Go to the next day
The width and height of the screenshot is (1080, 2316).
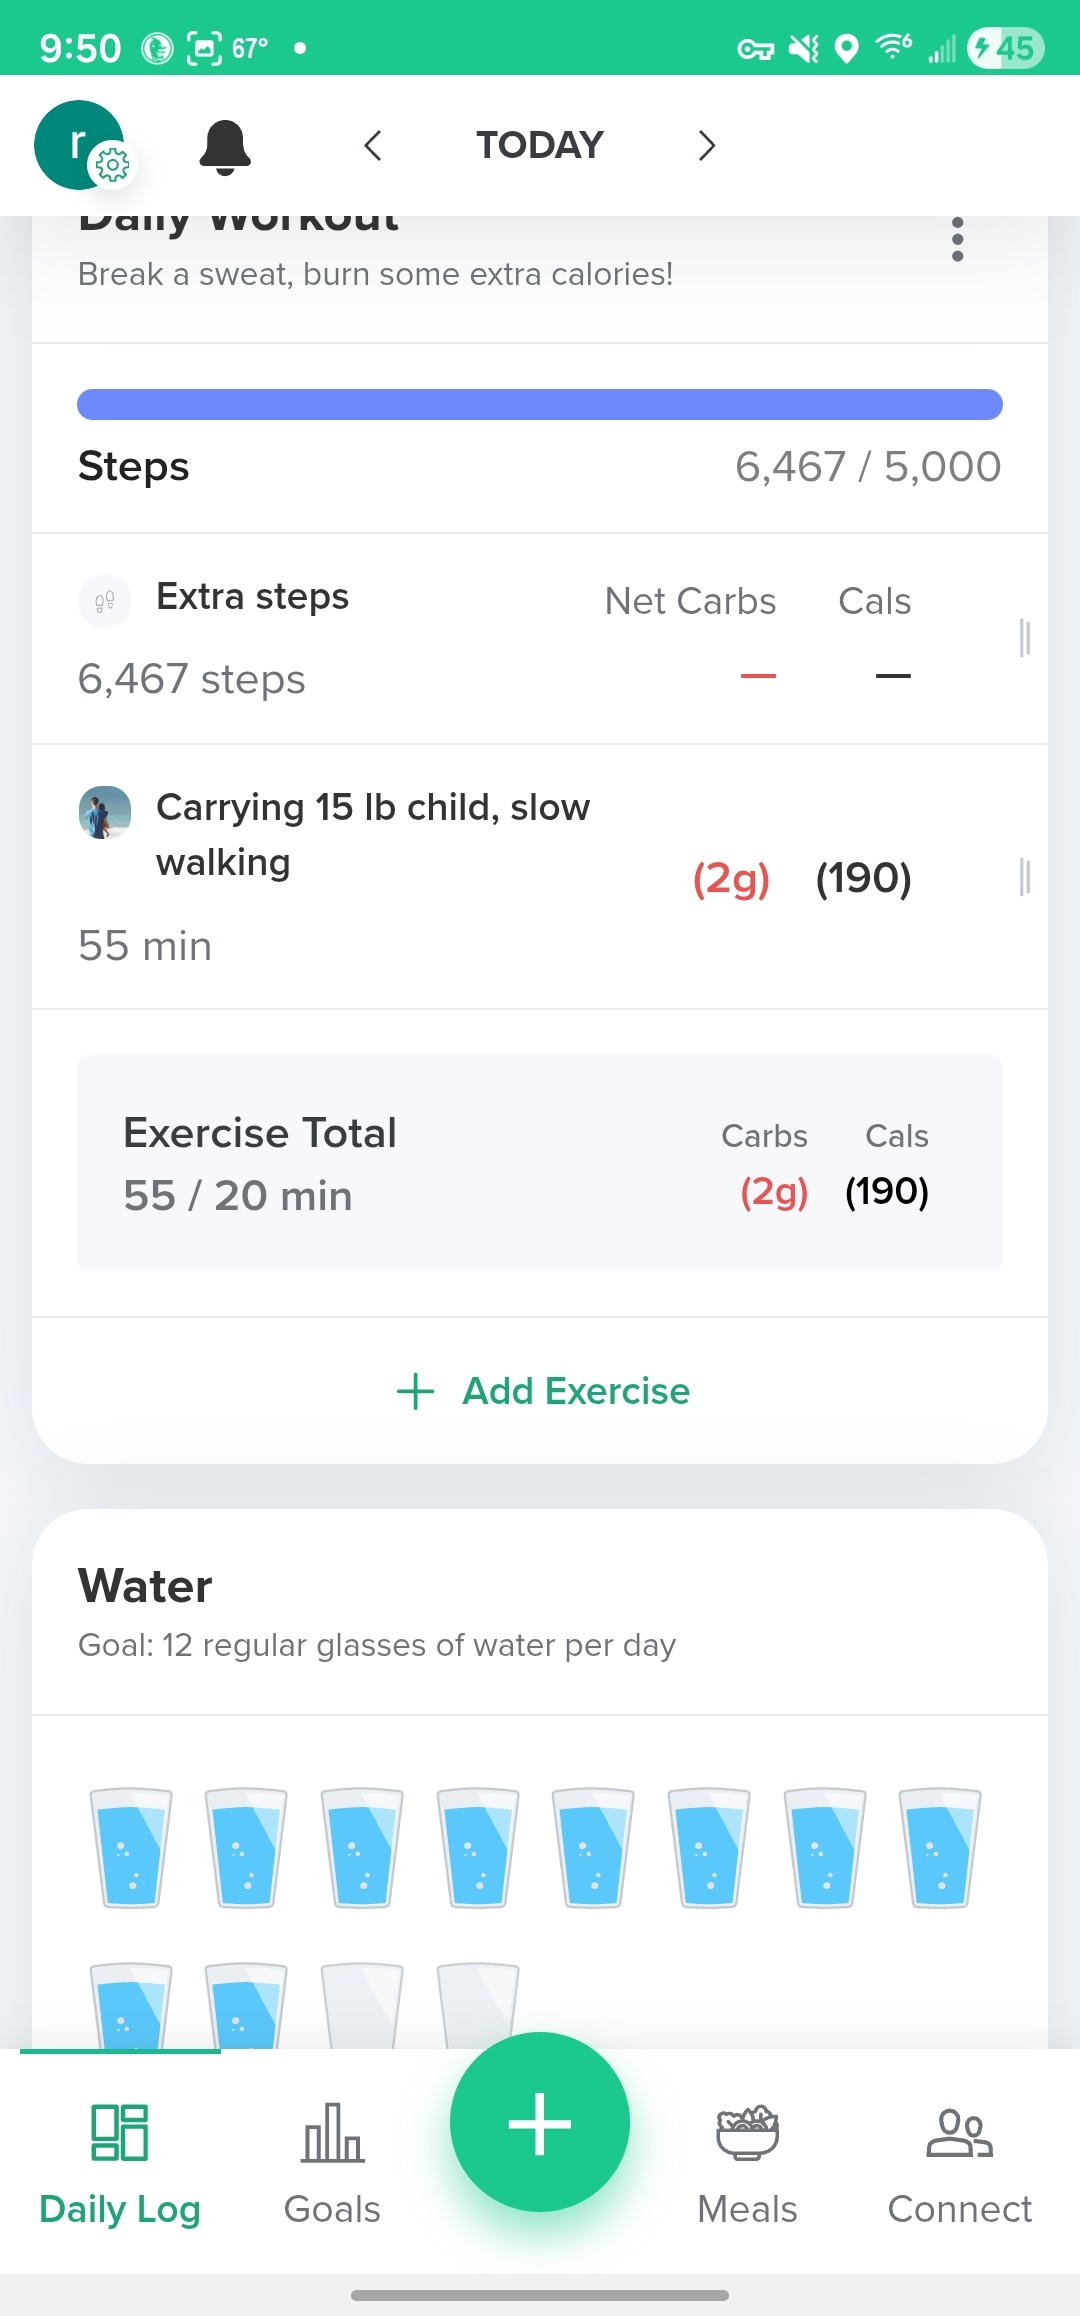point(706,146)
